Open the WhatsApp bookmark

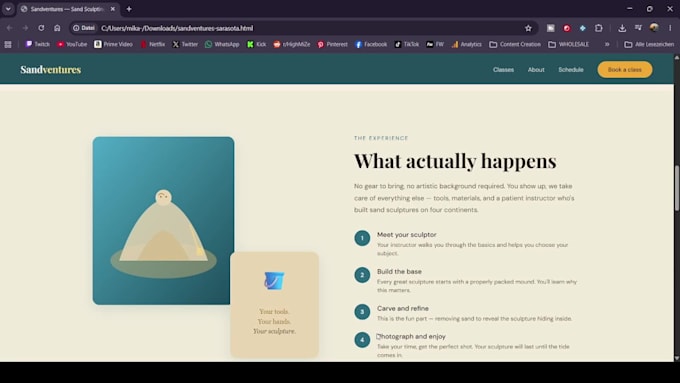(222, 44)
